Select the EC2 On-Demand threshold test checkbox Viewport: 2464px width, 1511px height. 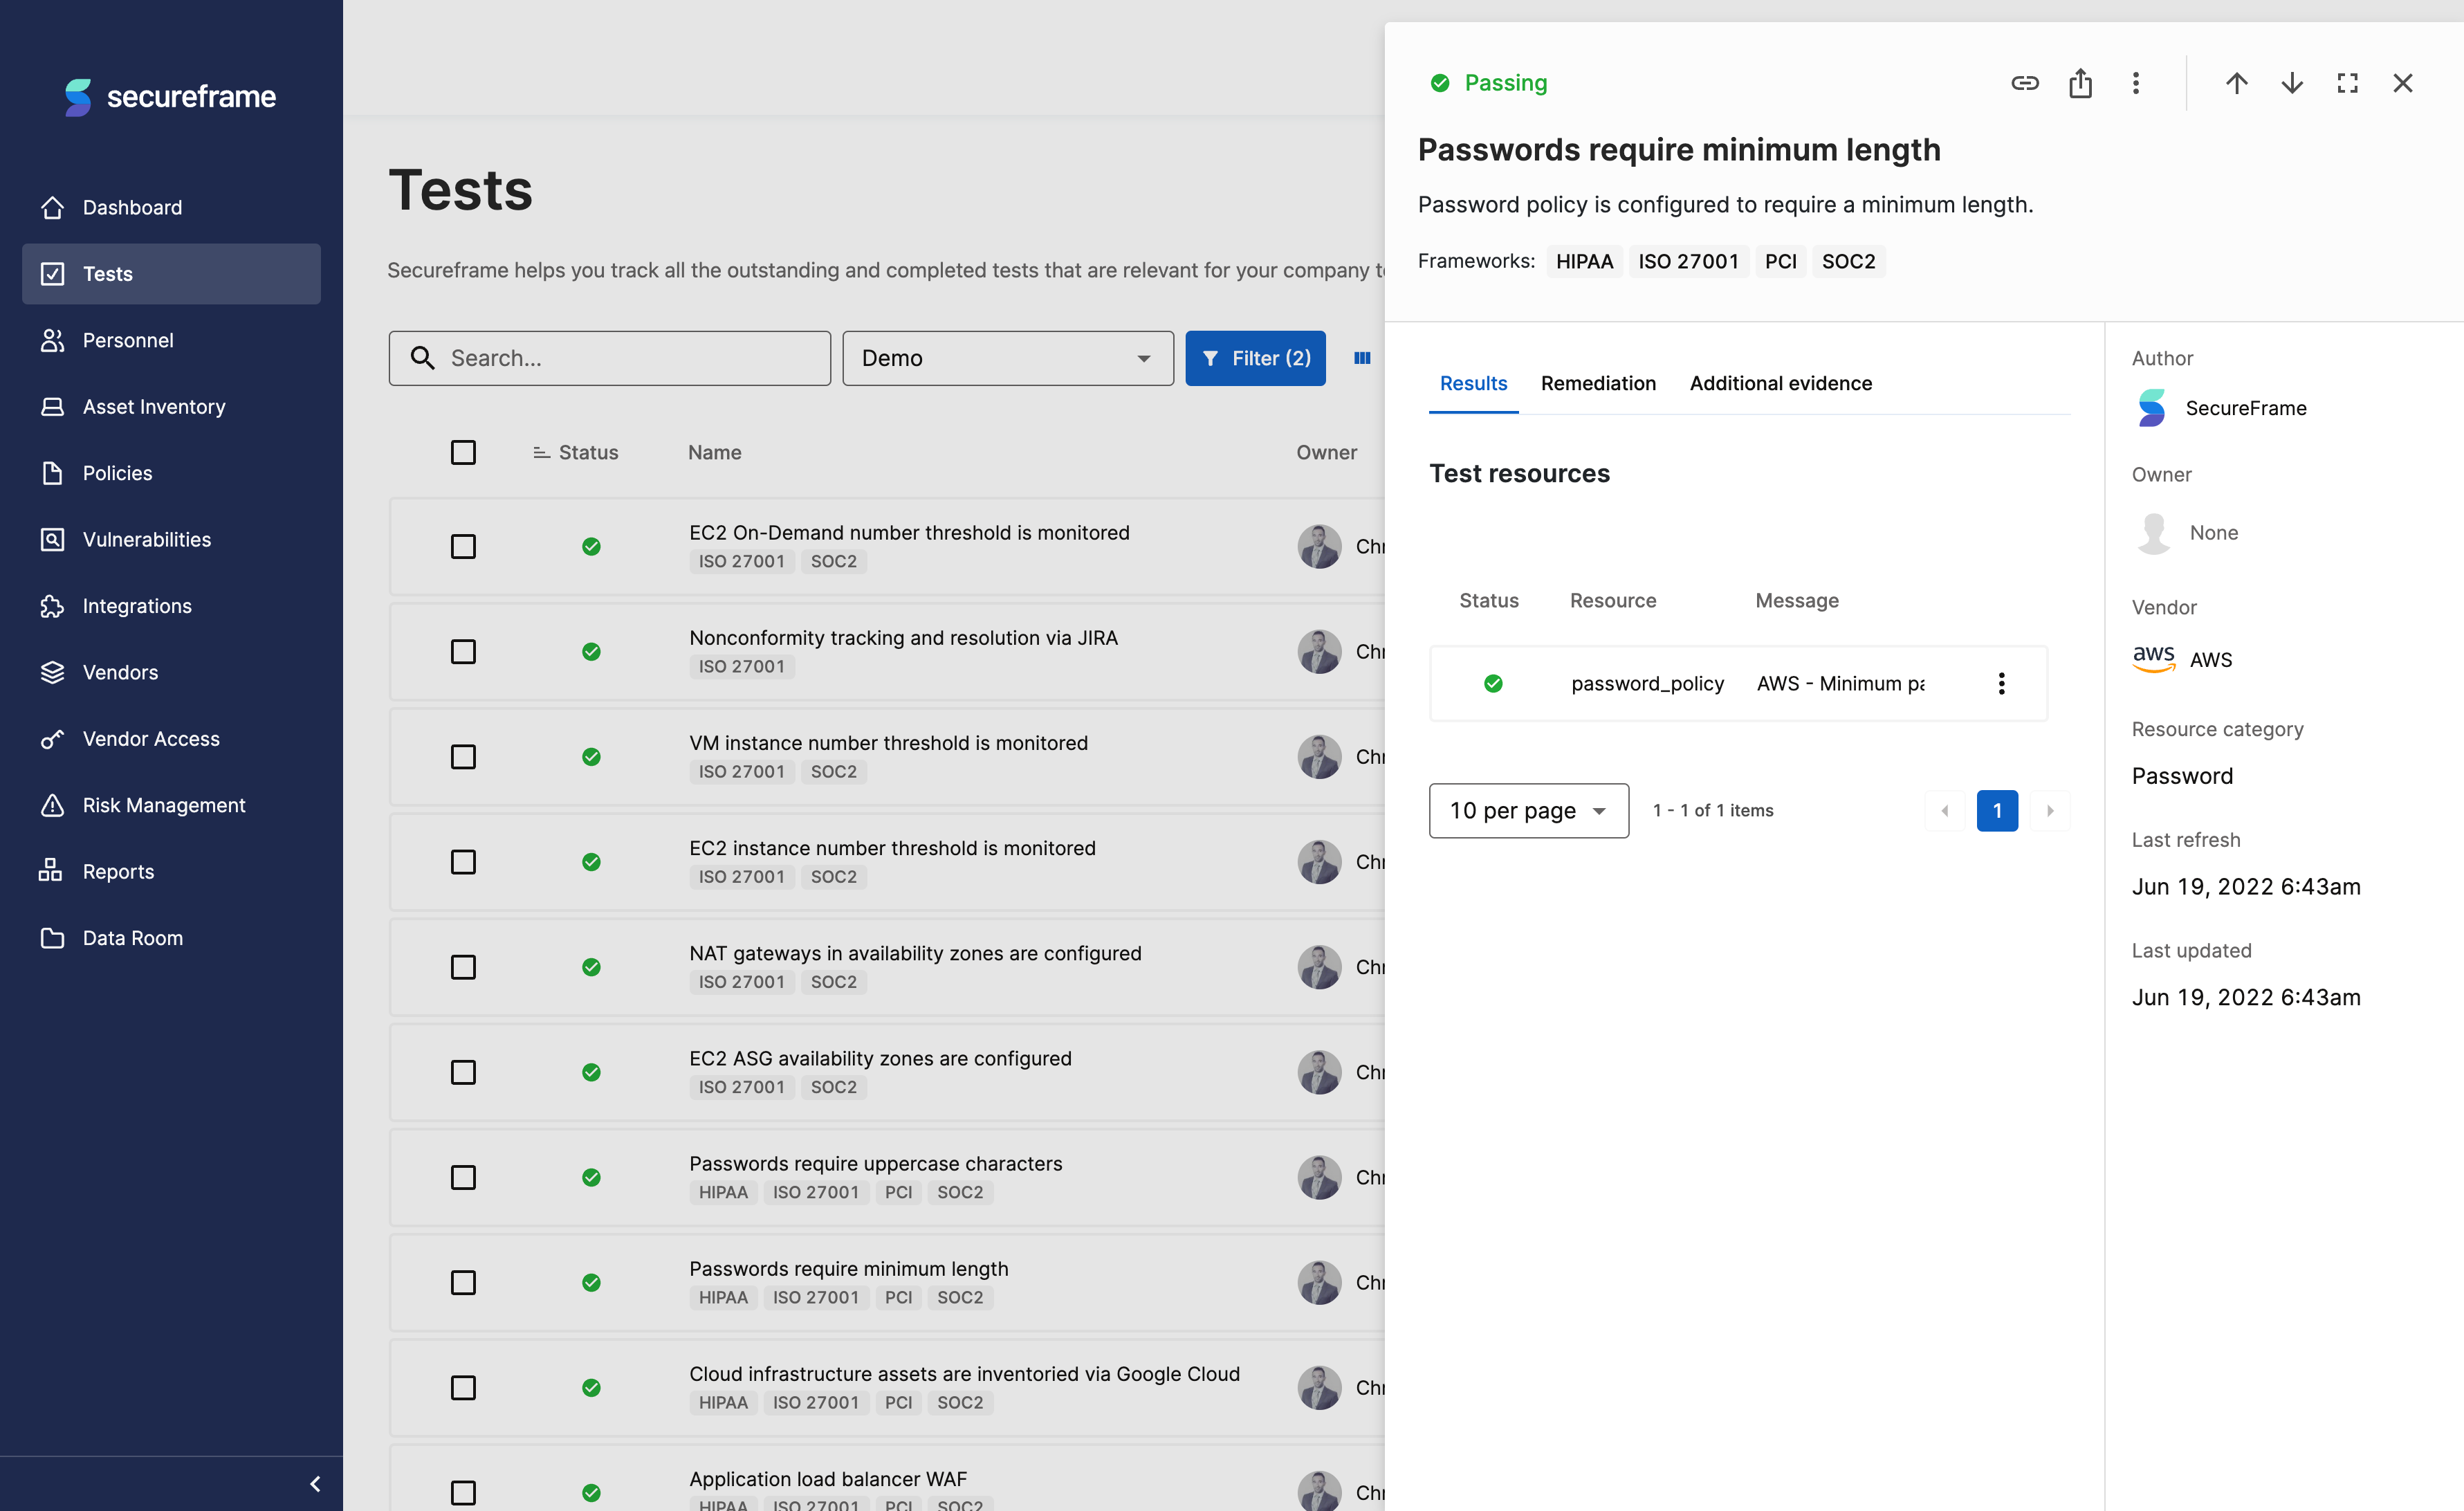pos(463,546)
